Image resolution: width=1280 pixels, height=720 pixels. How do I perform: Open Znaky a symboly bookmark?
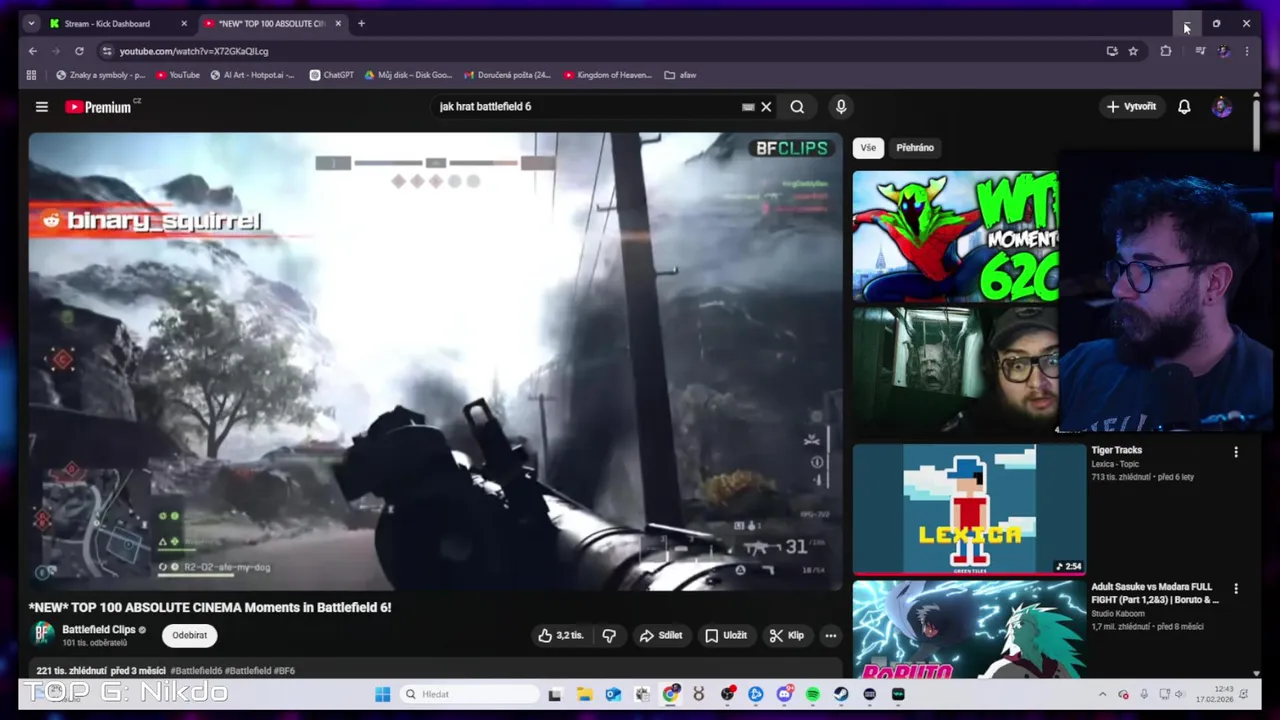coord(101,75)
